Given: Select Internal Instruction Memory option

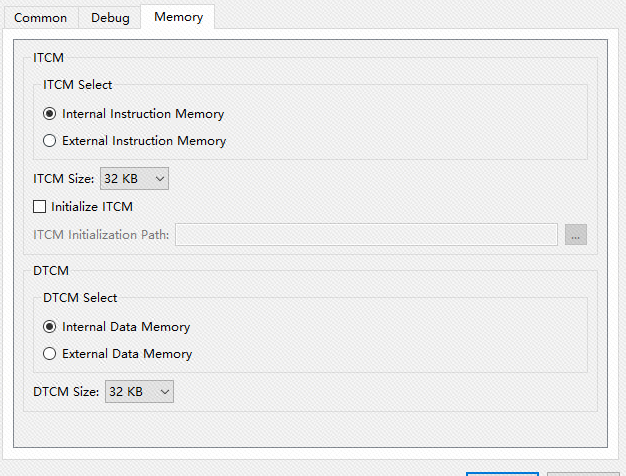Looking at the screenshot, I should [50, 114].
